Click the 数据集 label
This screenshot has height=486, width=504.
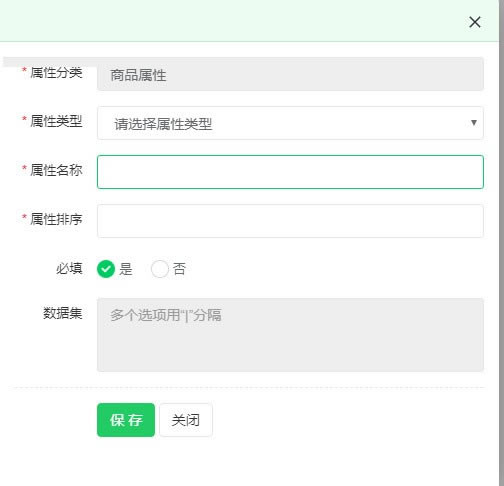[x=63, y=313]
